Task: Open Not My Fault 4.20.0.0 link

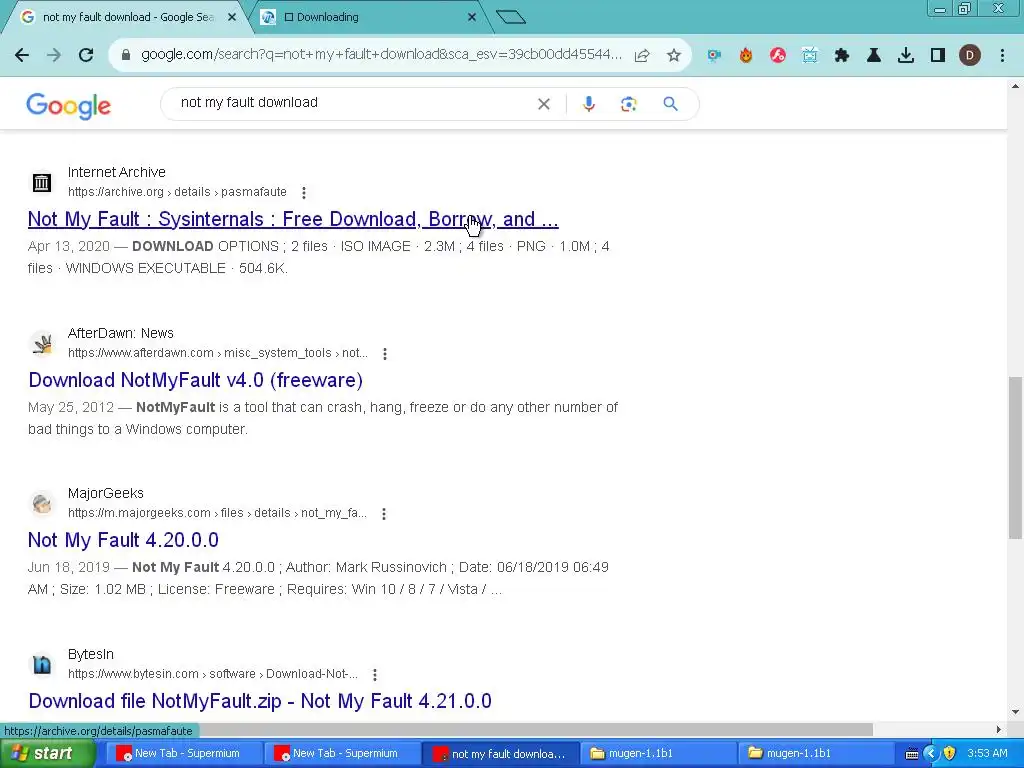Action: pyautogui.click(x=123, y=540)
